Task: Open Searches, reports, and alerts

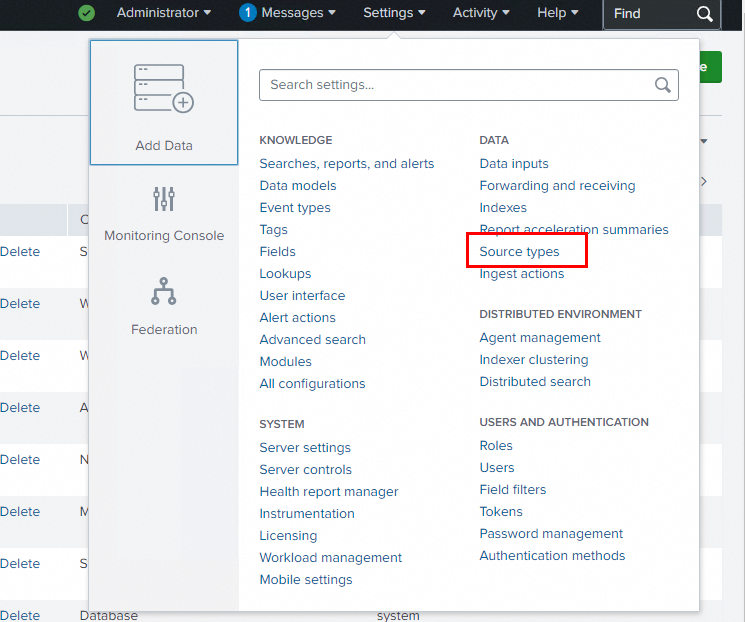Action: click(347, 163)
